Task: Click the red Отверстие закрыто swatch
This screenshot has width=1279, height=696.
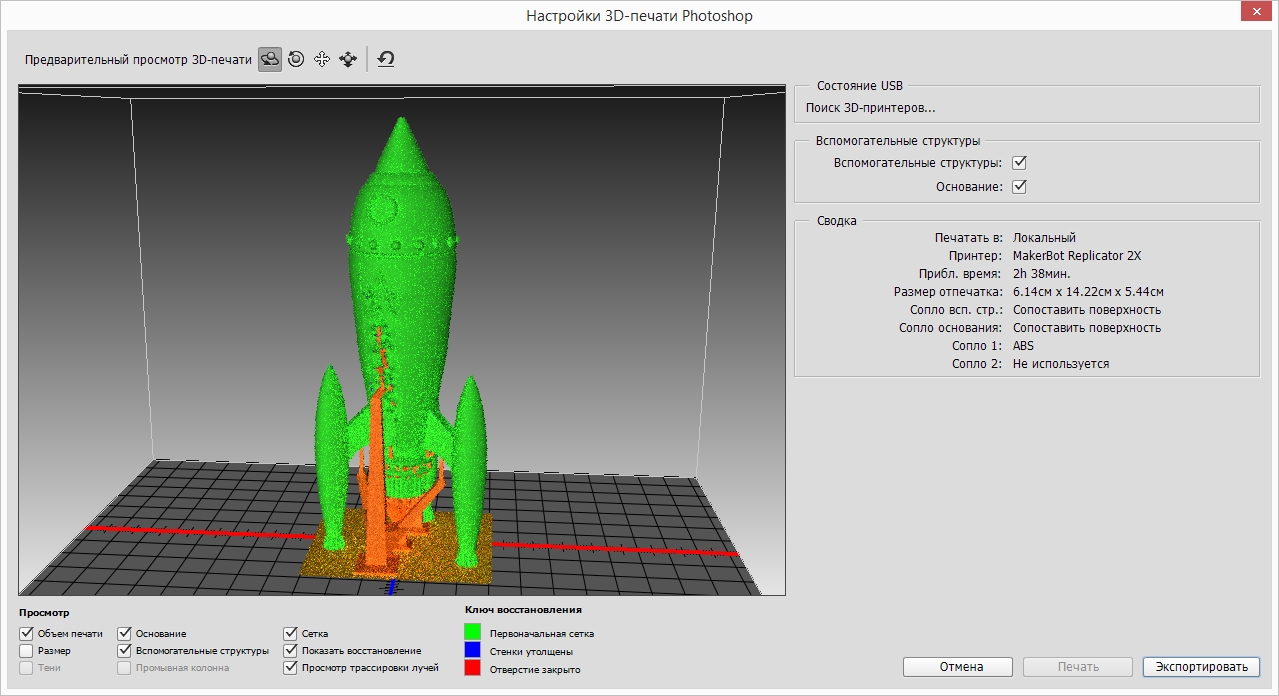Action: pyautogui.click(x=472, y=668)
